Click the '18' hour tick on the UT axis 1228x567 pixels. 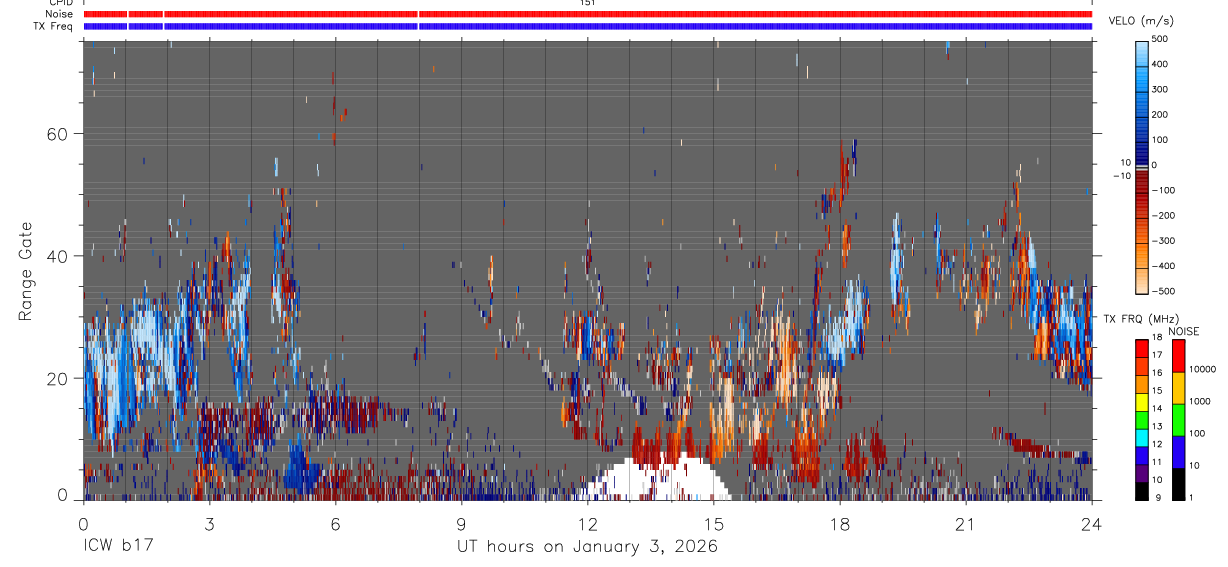coord(840,523)
